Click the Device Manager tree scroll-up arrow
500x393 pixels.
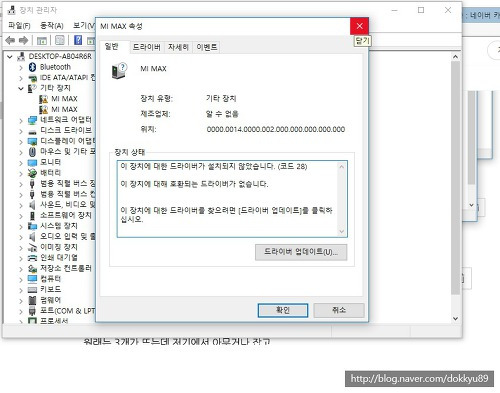[455, 57]
